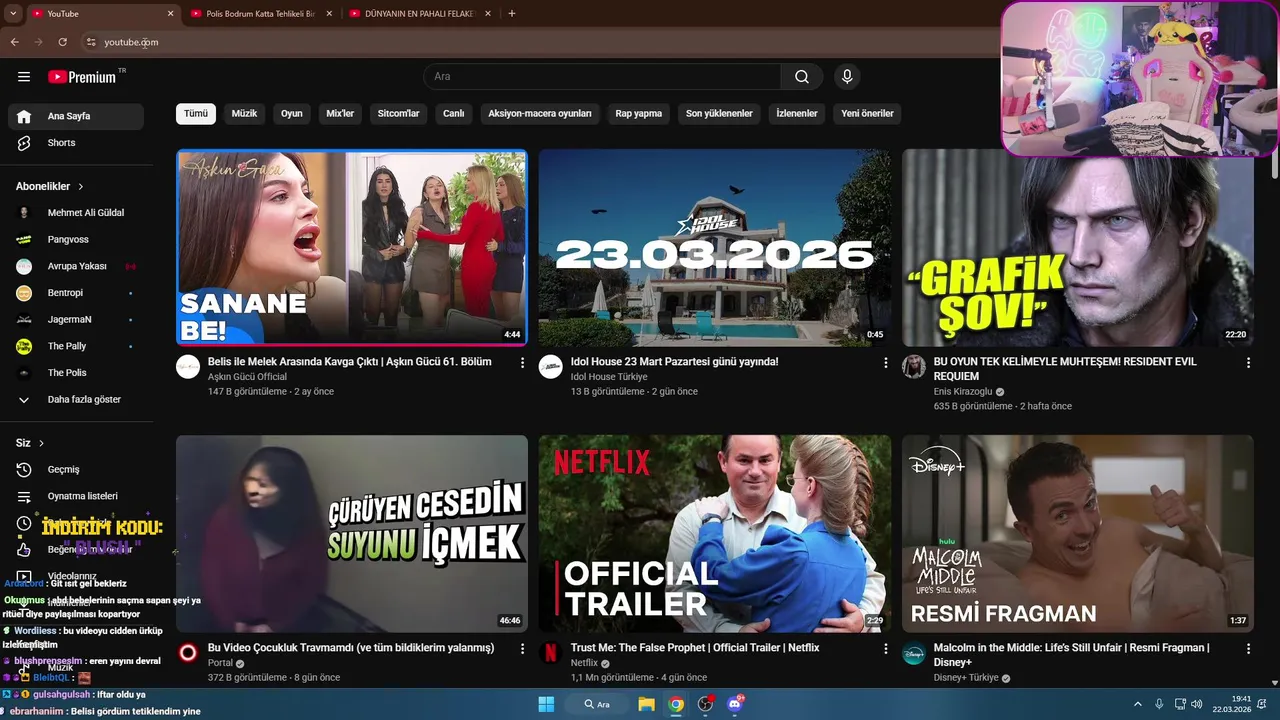Open Geçmiş history in sidebar

[x=76, y=469]
